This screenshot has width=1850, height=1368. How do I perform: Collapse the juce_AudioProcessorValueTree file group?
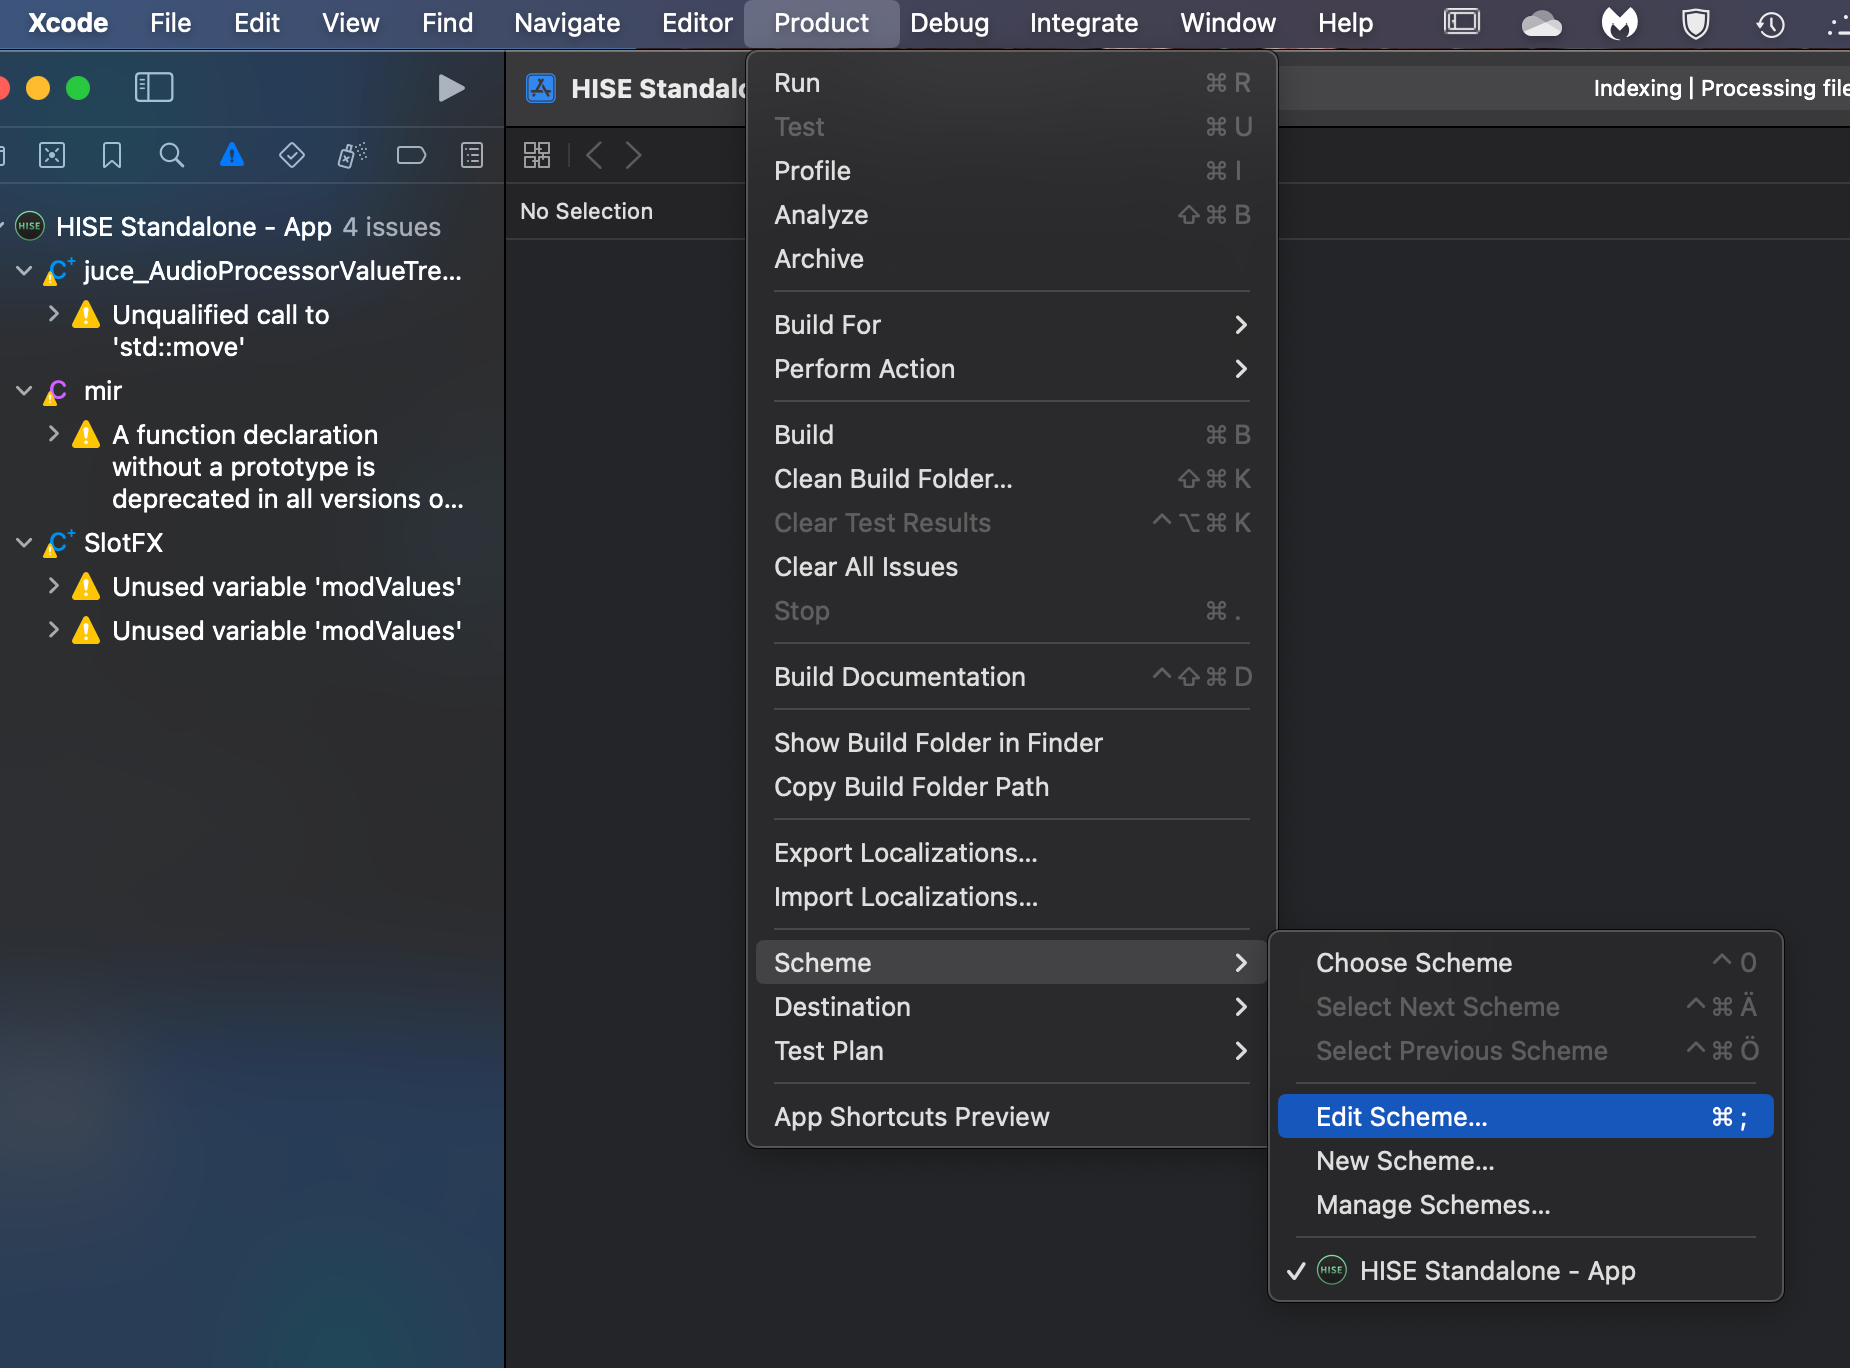pyautogui.click(x=24, y=271)
